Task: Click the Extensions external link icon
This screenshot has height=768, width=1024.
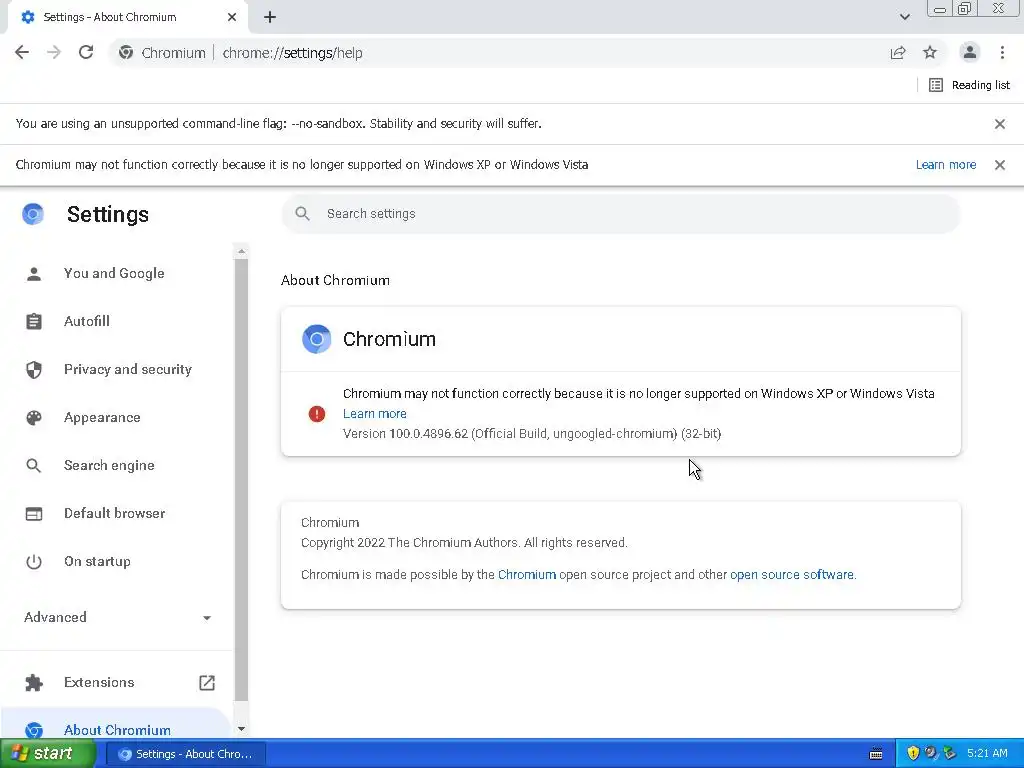Action: pyautogui.click(x=206, y=682)
